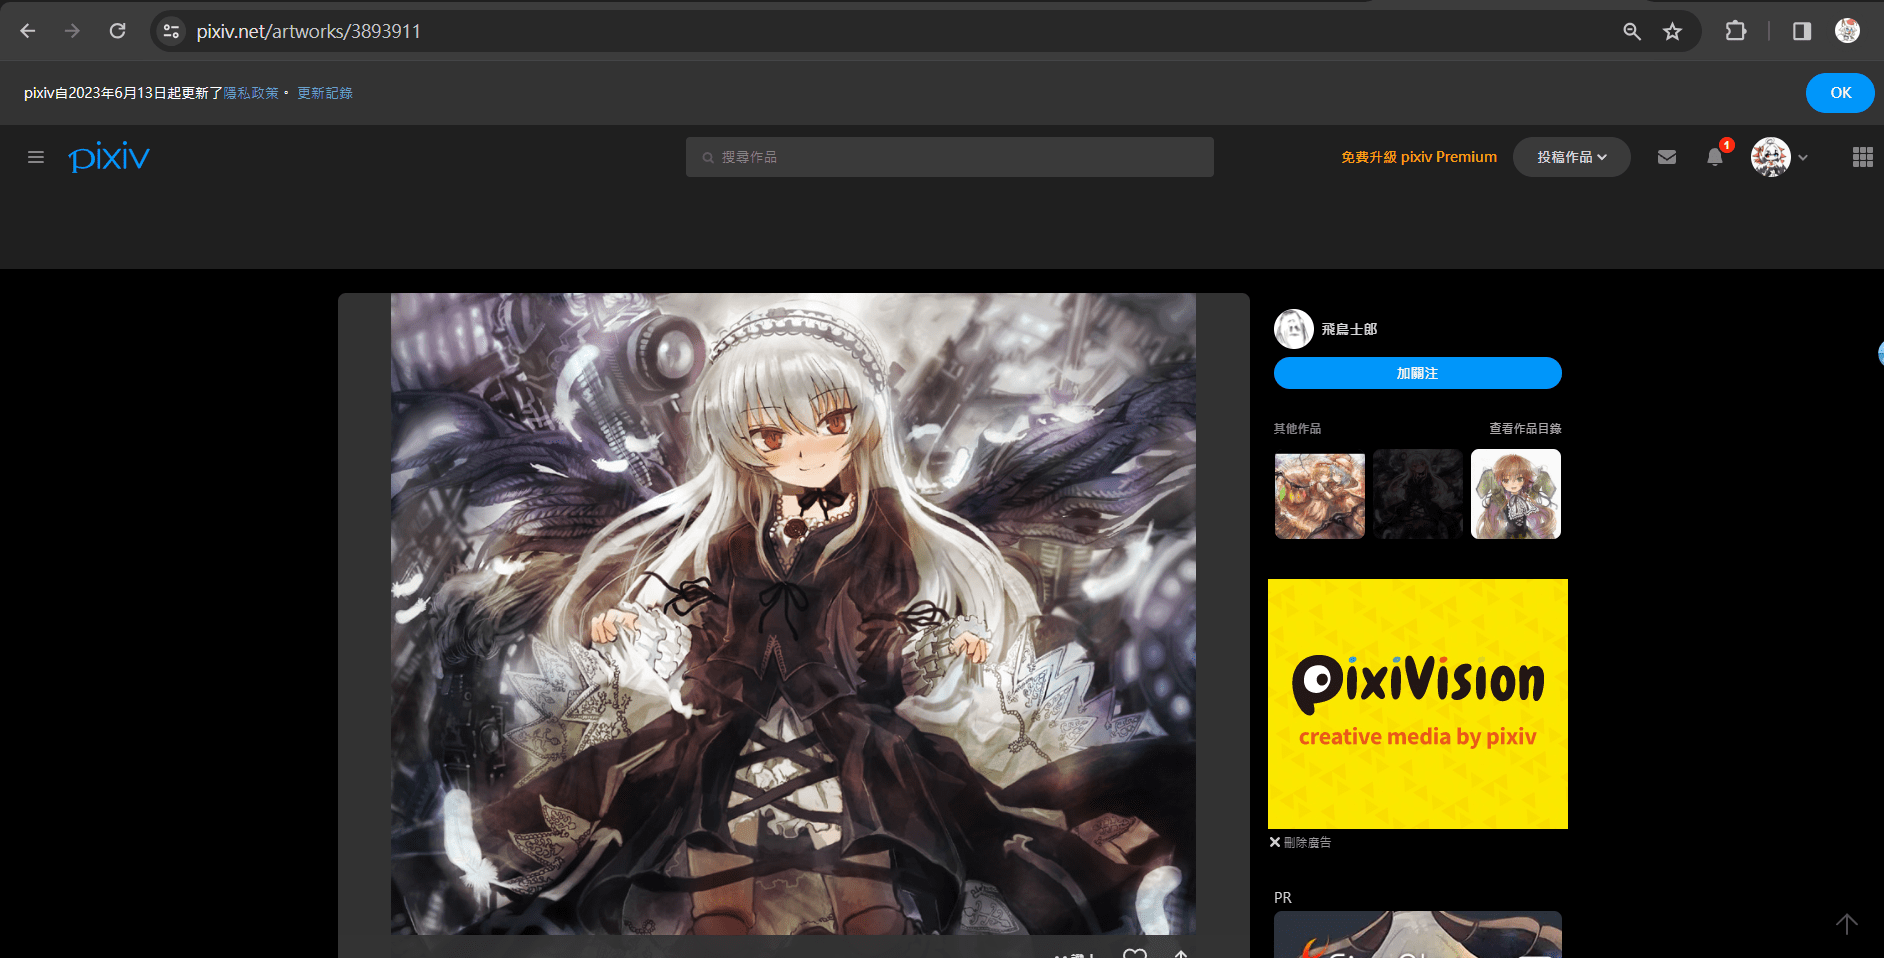Click the 免費升級 pixiv Premium link
This screenshot has height=958, width=1884.
tap(1419, 157)
